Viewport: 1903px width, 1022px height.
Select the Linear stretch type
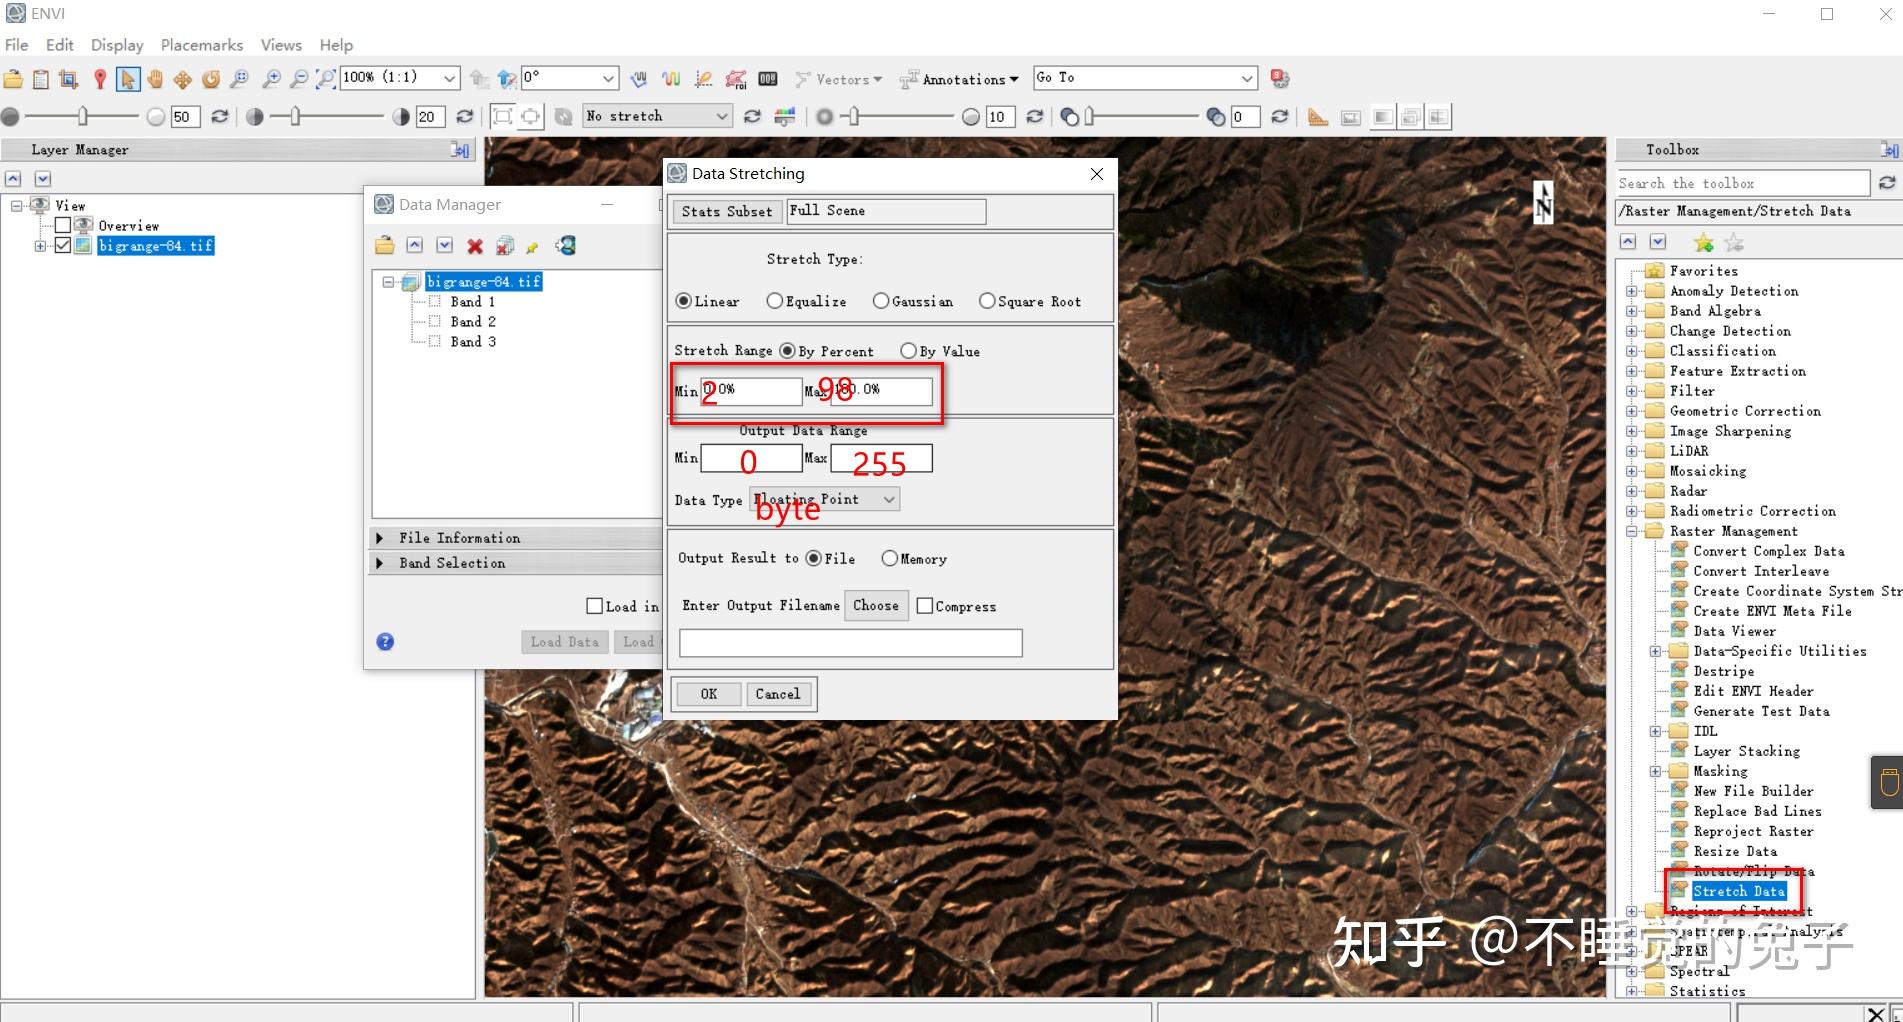click(684, 301)
